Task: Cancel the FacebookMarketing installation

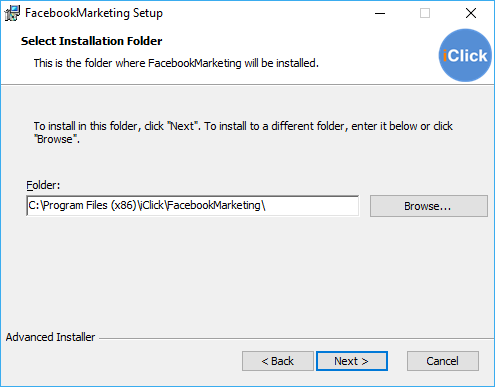Action: tap(443, 361)
